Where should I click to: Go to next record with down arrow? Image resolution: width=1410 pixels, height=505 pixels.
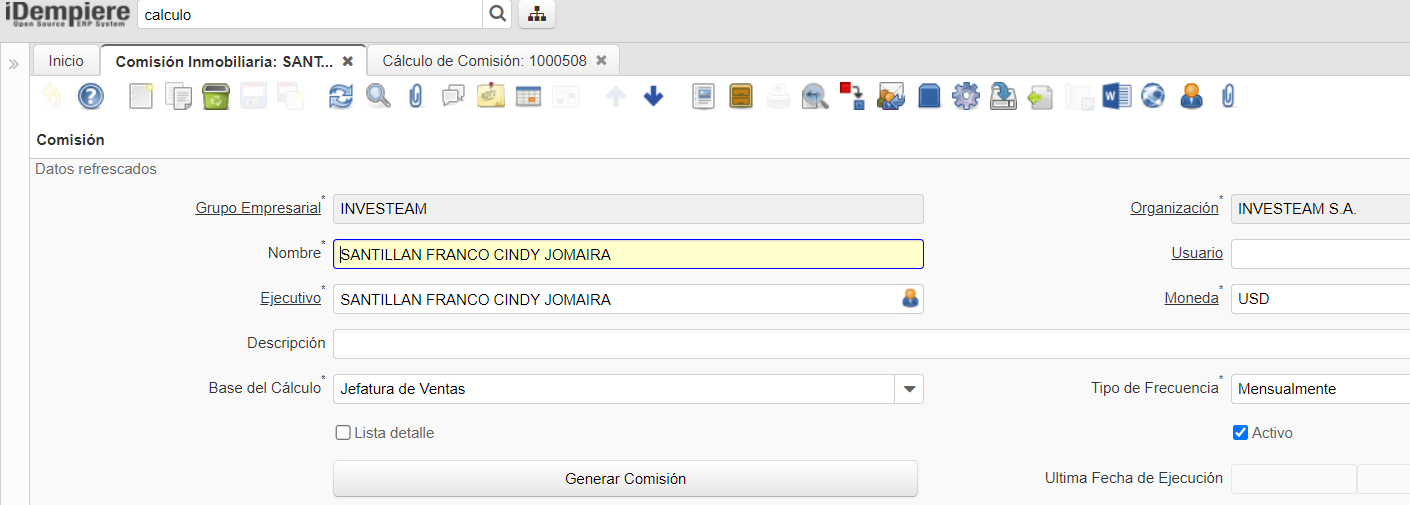point(653,96)
